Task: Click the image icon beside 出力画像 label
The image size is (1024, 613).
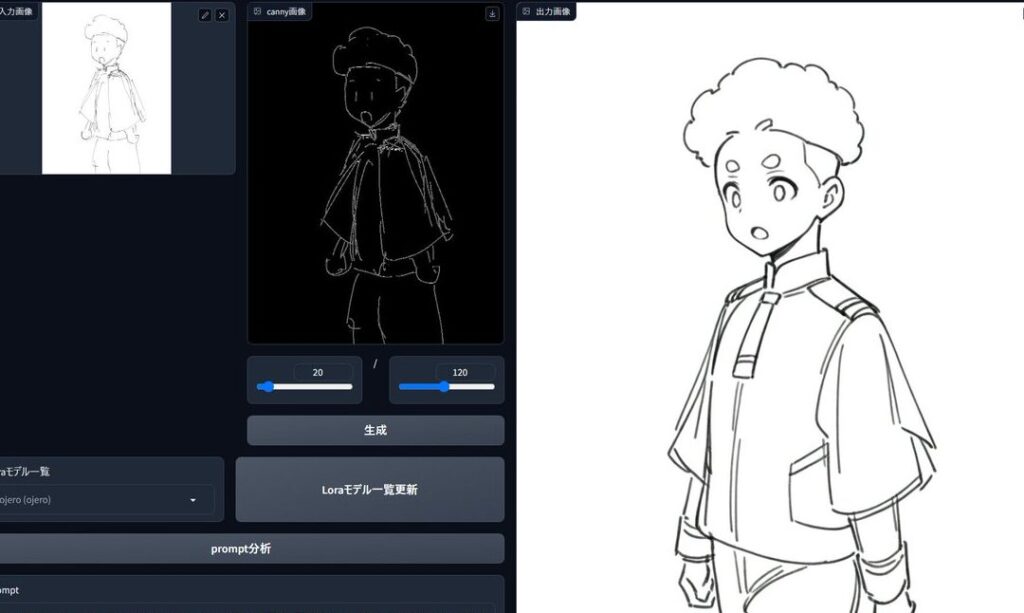Action: [527, 12]
